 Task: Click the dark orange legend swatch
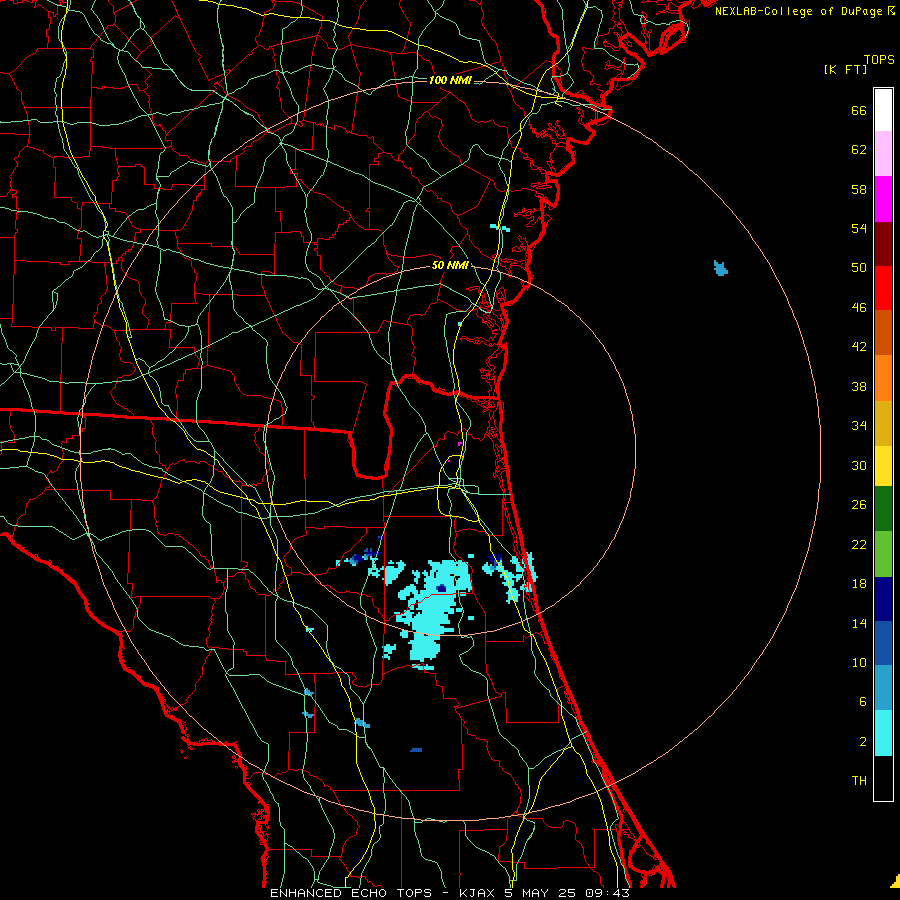pos(883,333)
